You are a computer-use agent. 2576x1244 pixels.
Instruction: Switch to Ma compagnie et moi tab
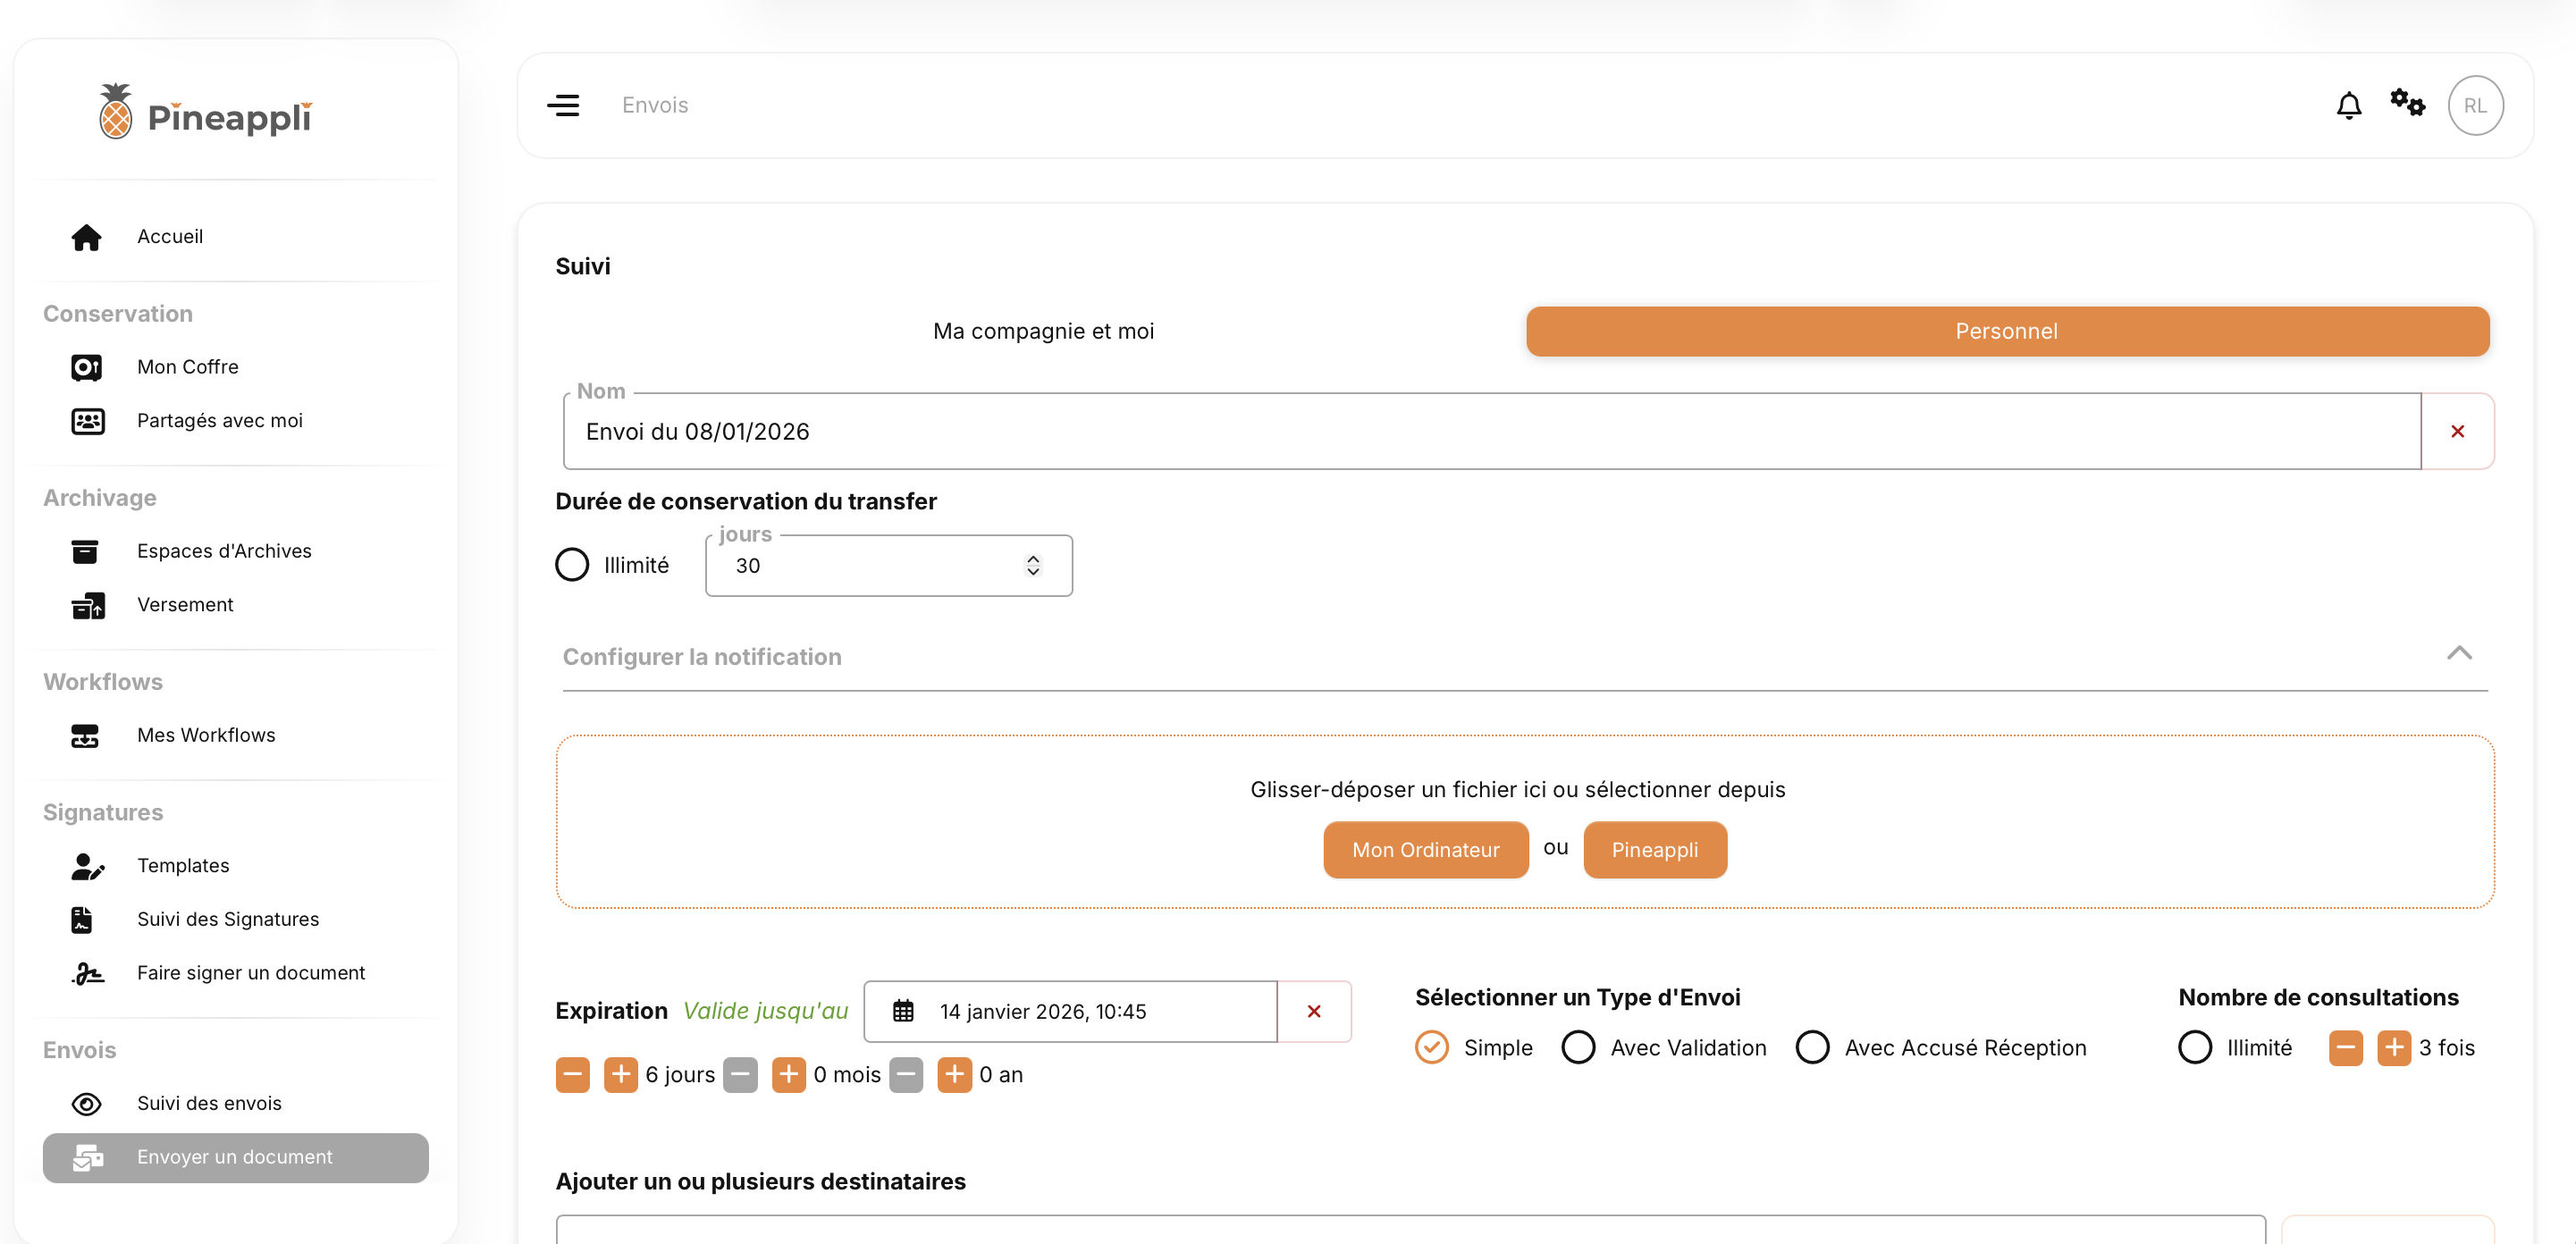[x=1042, y=331]
